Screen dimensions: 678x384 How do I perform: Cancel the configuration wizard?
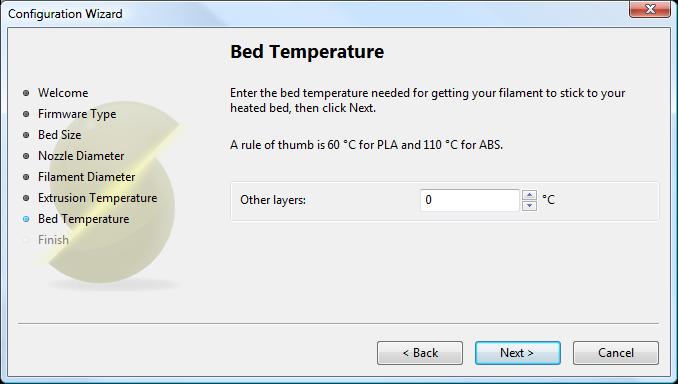tap(616, 353)
